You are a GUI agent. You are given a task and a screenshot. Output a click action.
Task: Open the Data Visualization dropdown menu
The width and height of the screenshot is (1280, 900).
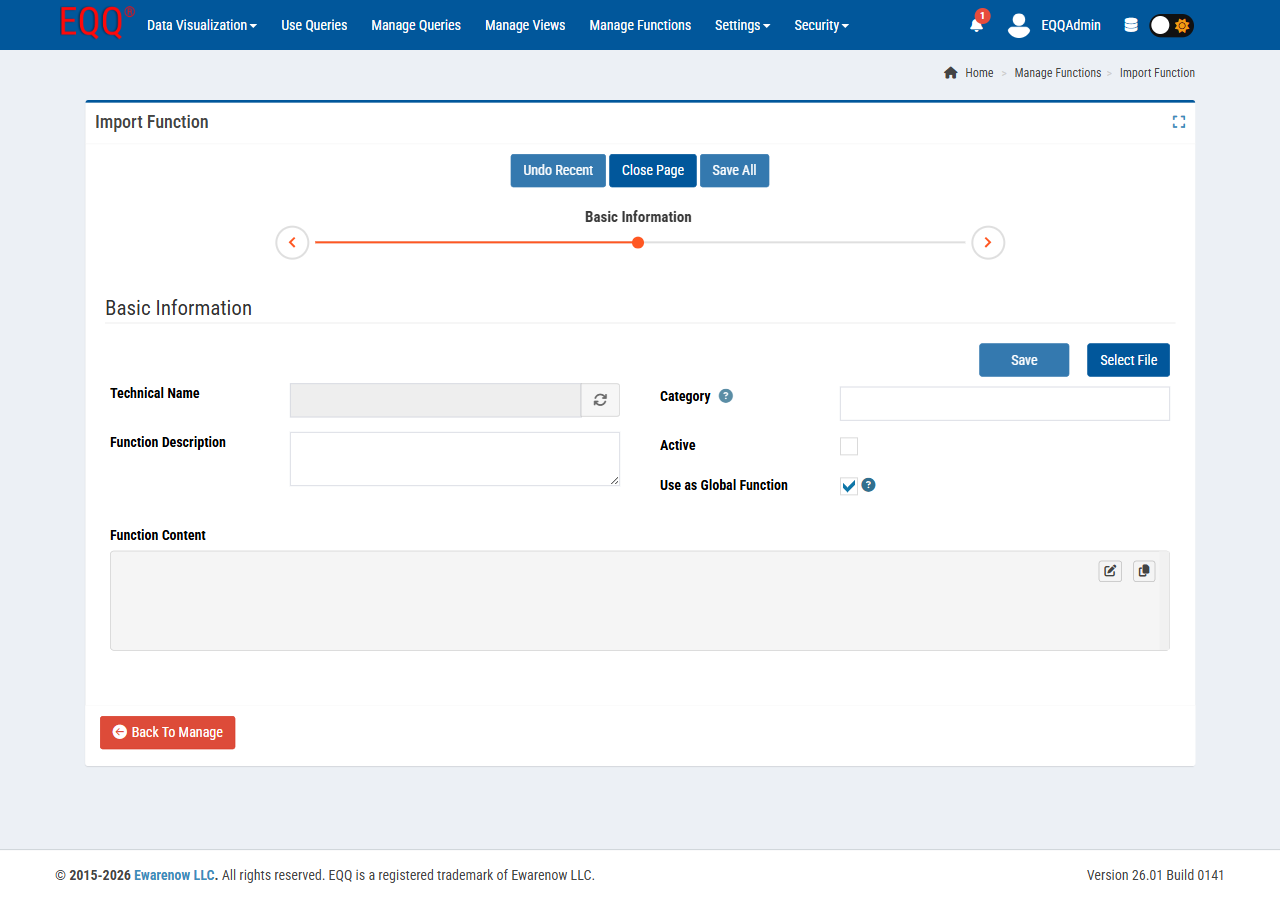pyautogui.click(x=201, y=25)
